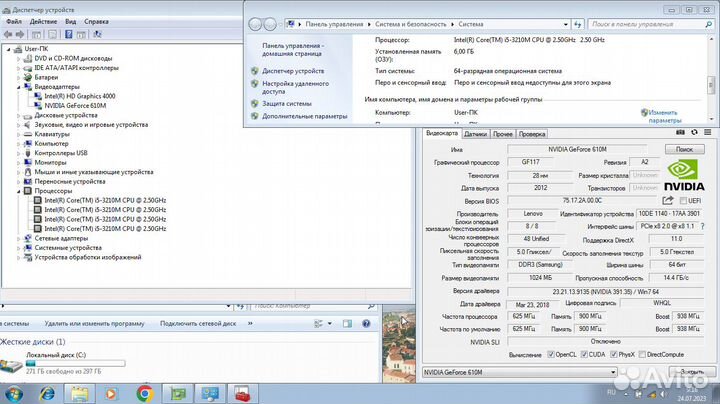Screen dimensions: 720x404
Task: Open the Файл menu
Action: 14,22
